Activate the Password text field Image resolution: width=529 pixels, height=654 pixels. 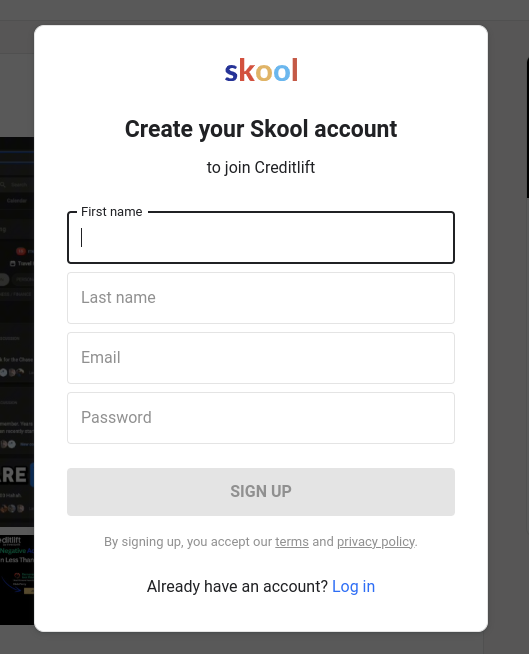tap(261, 418)
